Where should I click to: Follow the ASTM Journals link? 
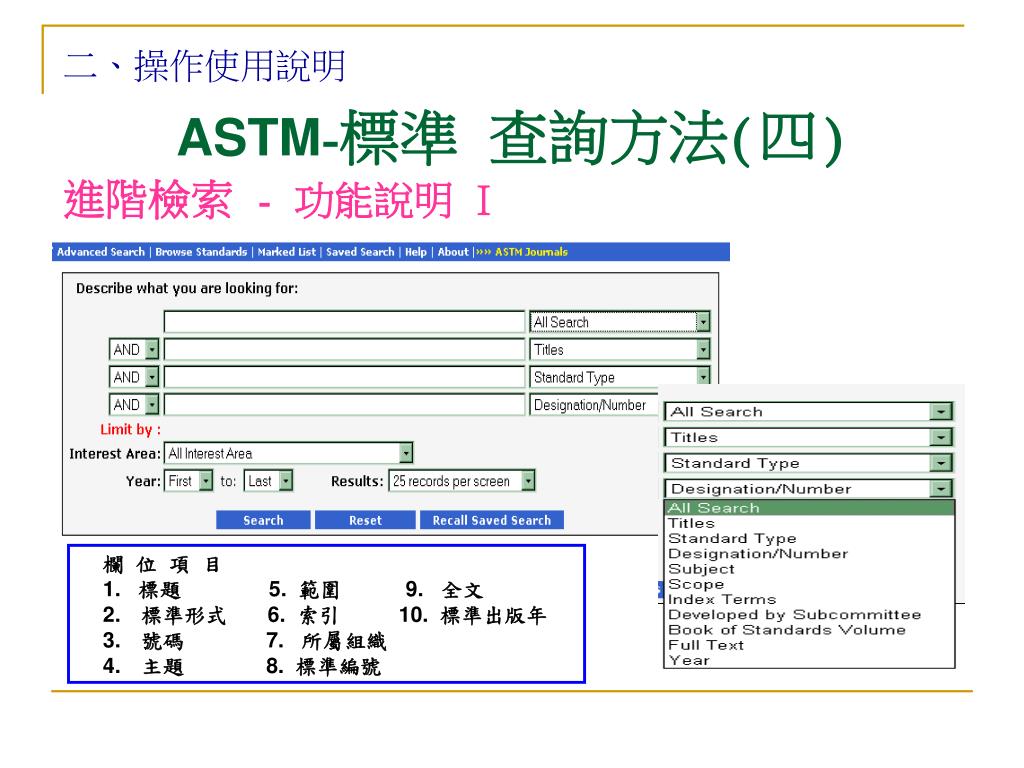tap(531, 252)
